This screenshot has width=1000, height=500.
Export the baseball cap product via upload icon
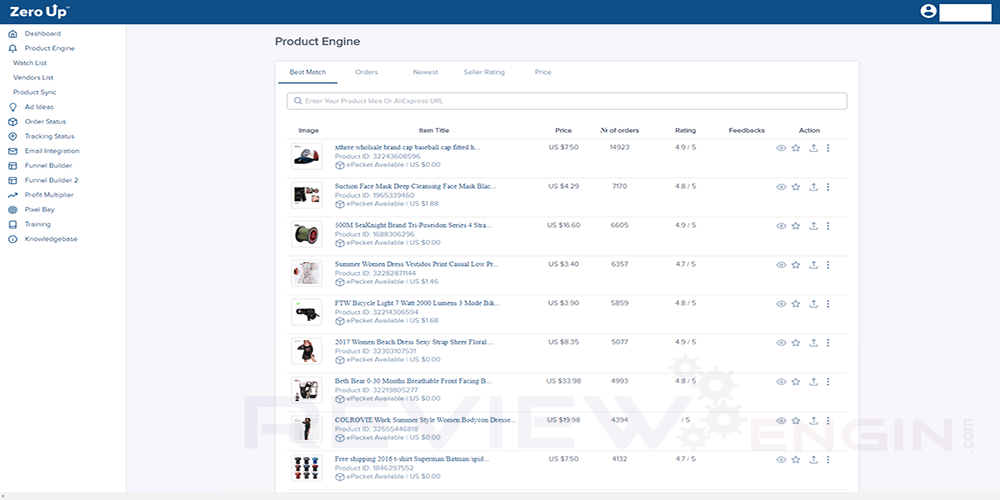pos(813,148)
